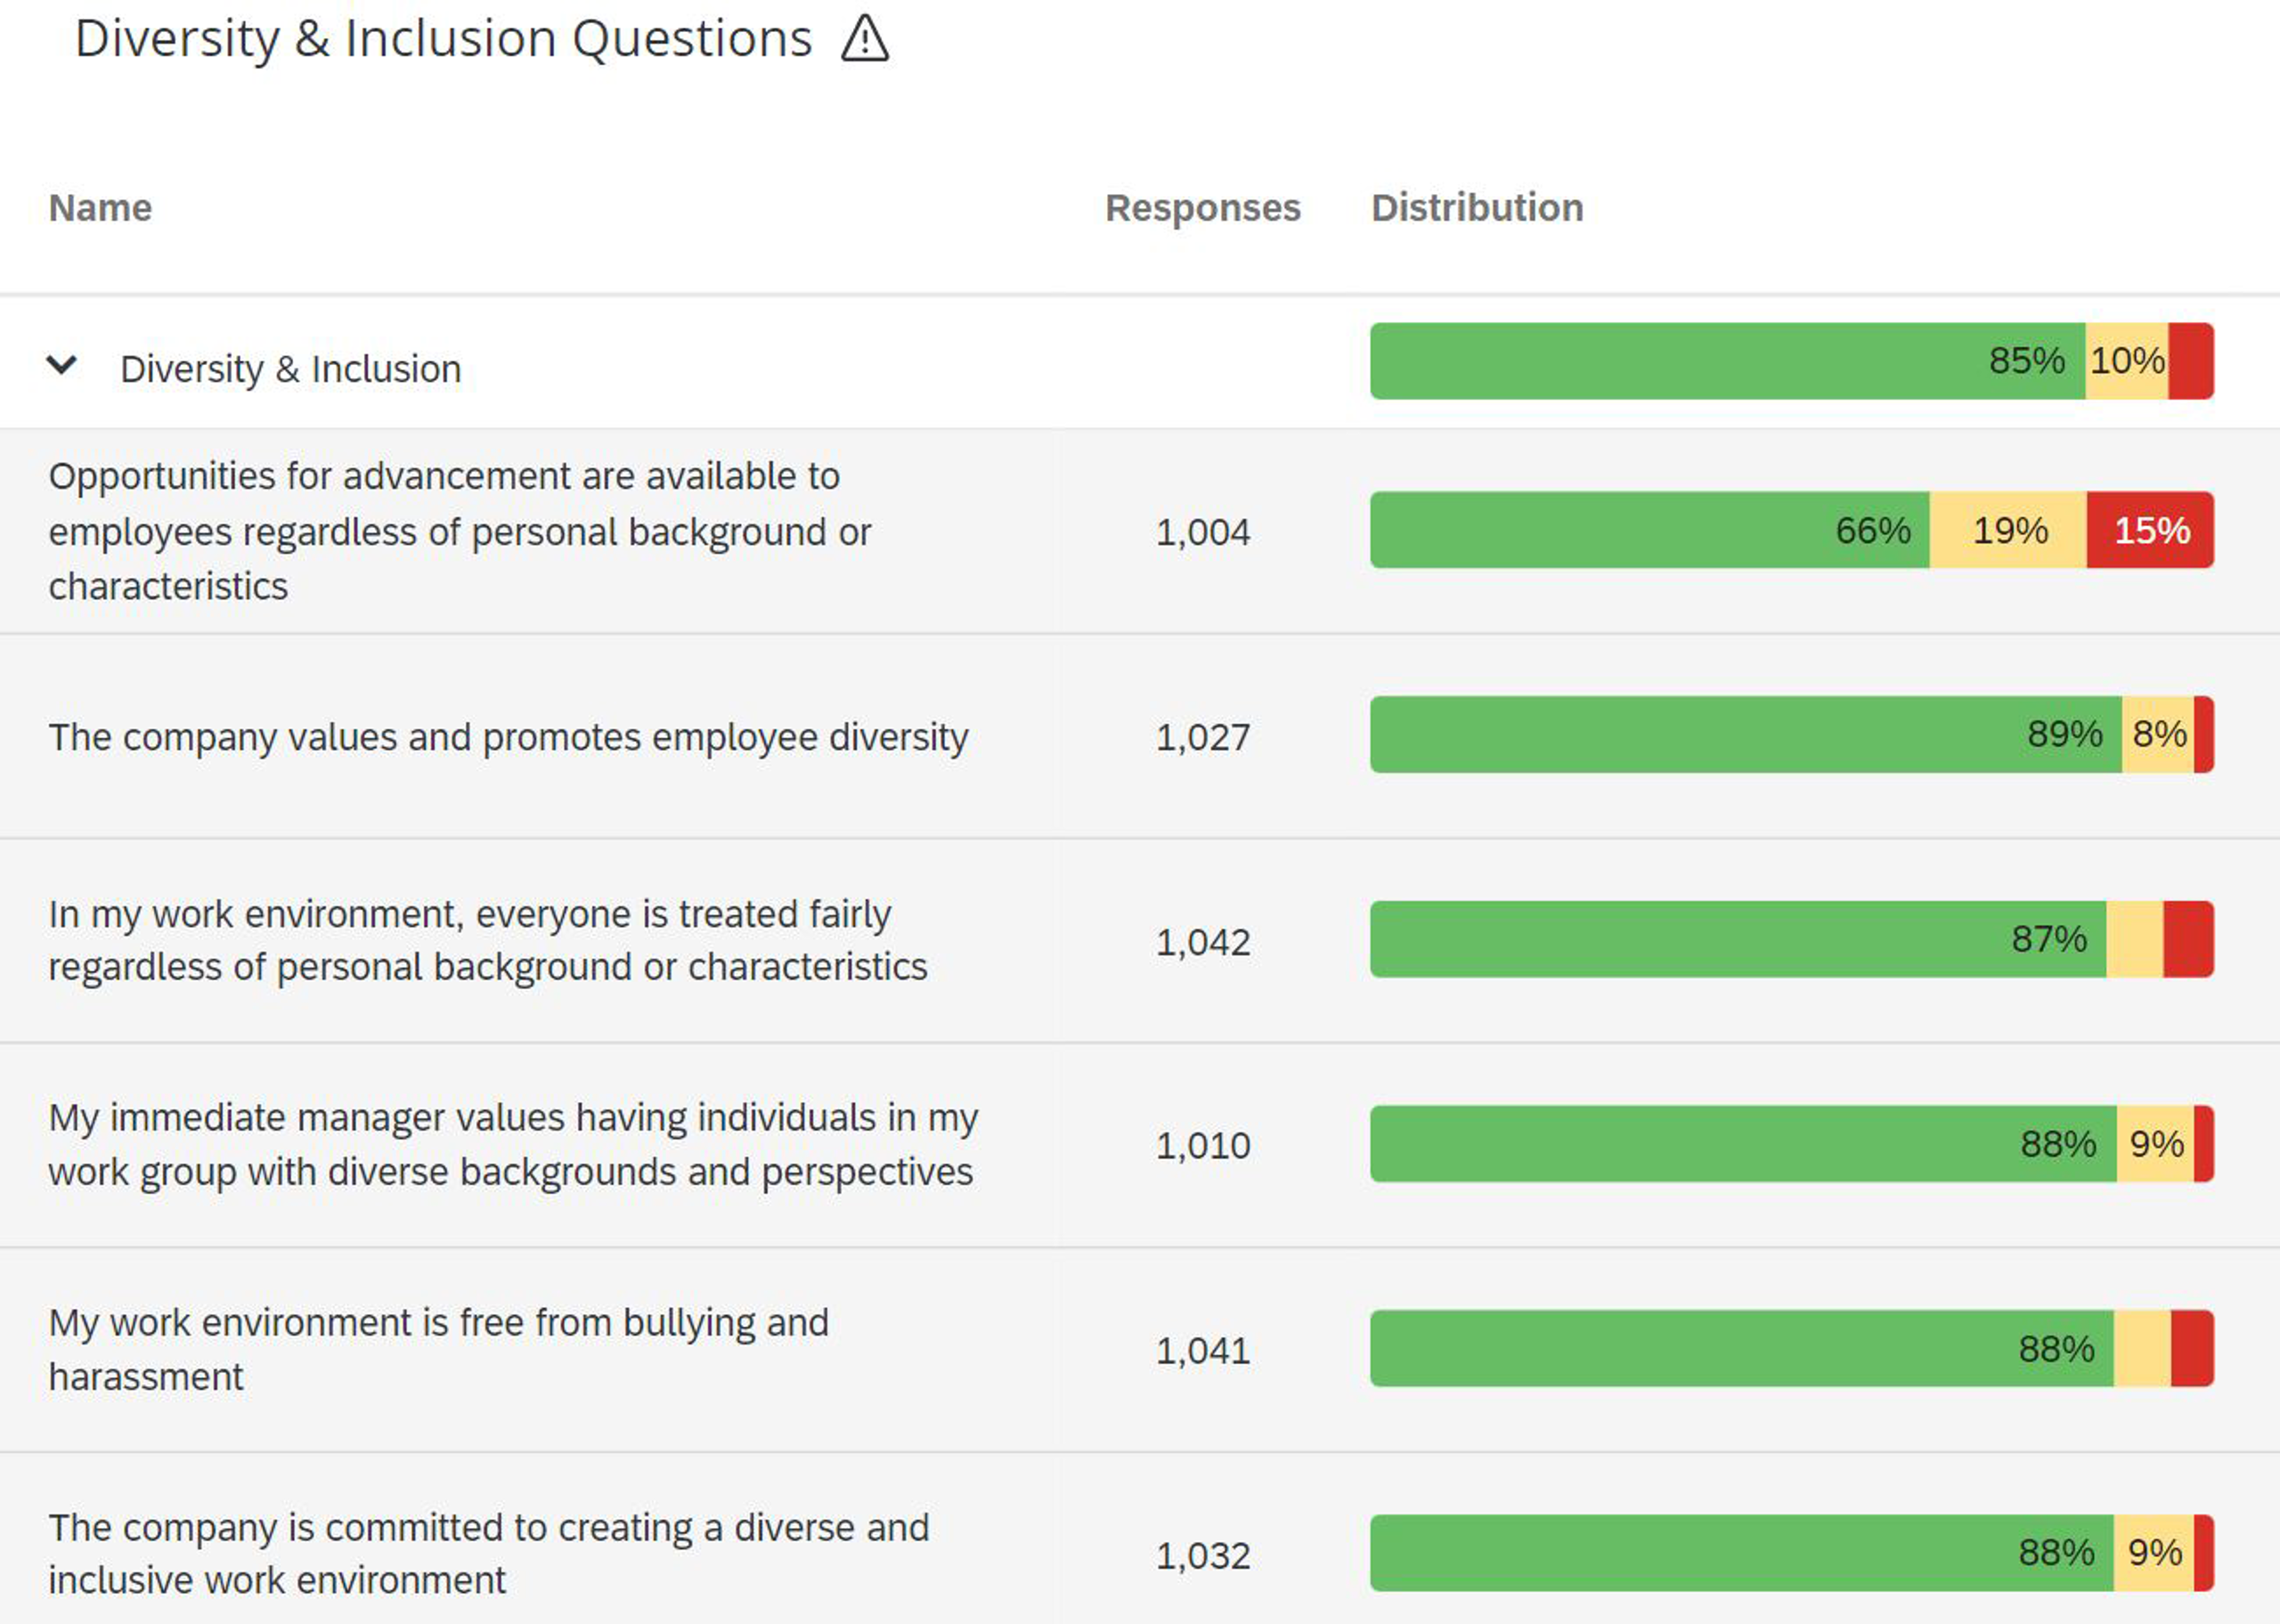Viewport: 2280px width, 1624px height.
Task: Sort by the Responses column header
Action: click(x=1202, y=208)
